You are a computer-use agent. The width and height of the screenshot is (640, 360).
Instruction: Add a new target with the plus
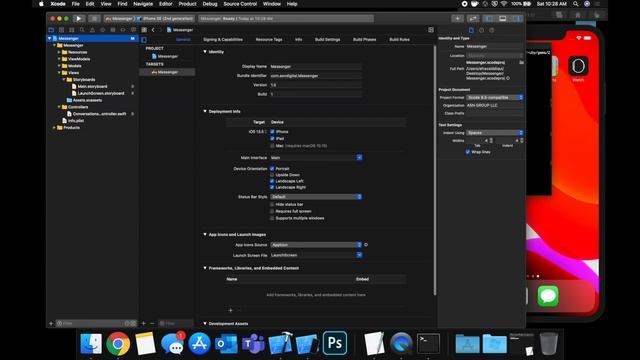coord(143,323)
